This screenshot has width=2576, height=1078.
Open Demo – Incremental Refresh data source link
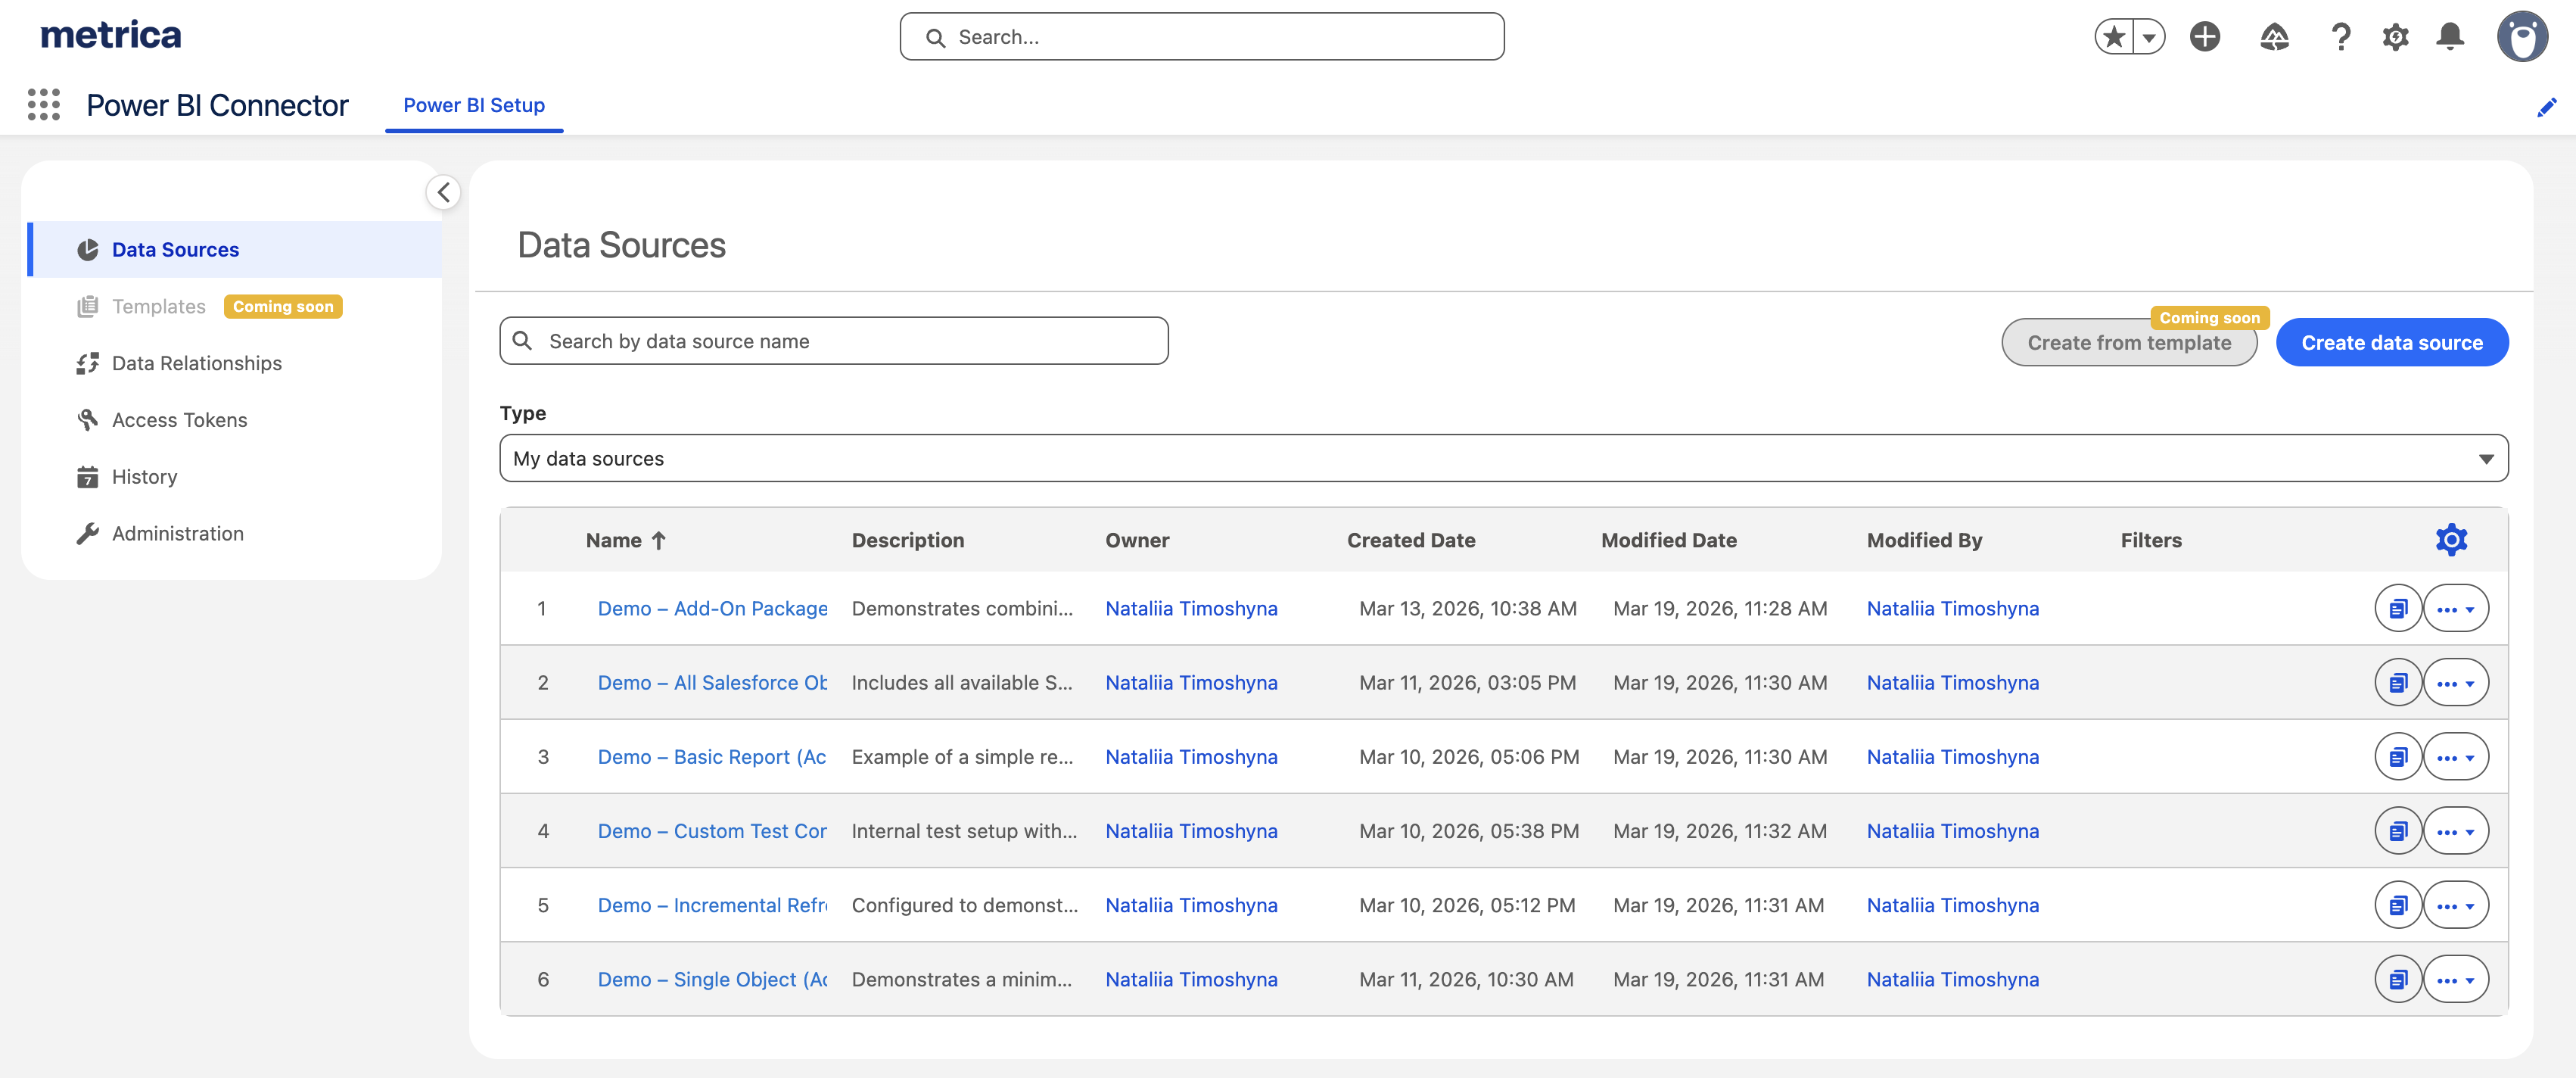point(712,905)
